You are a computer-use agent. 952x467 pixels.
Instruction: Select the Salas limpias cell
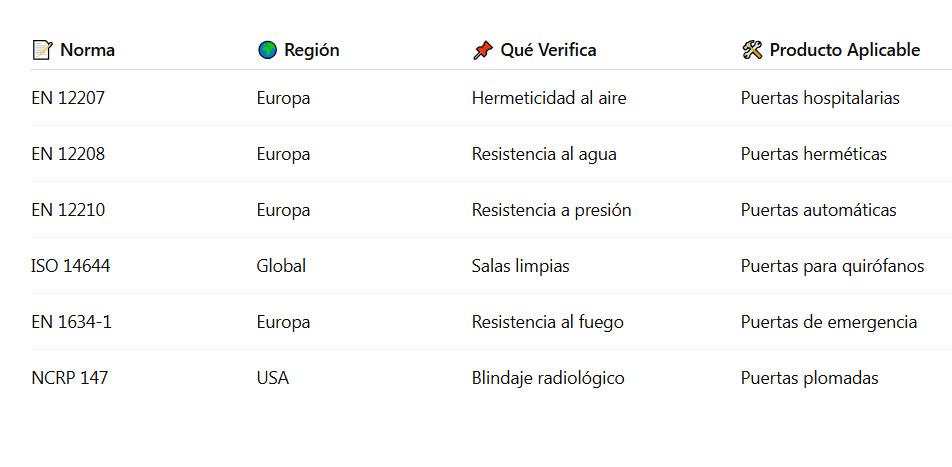[520, 266]
